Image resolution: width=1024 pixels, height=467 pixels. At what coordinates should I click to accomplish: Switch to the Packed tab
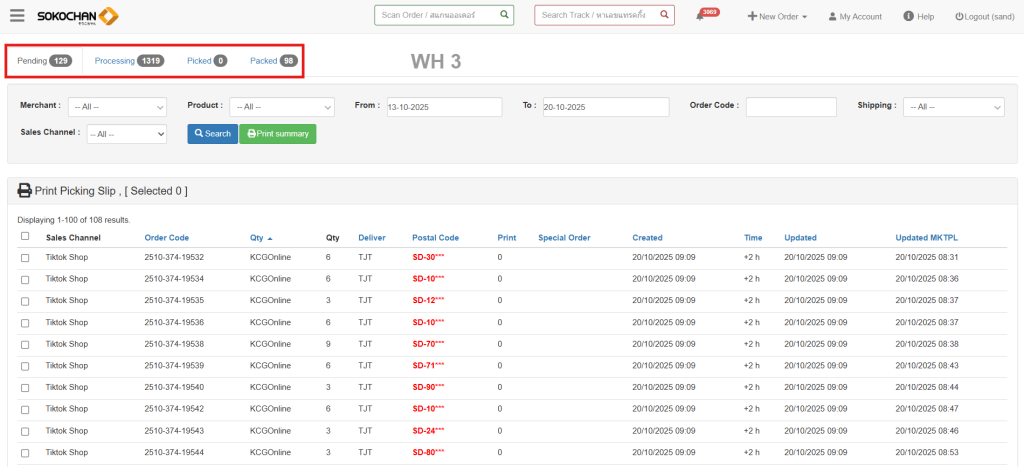[273, 61]
